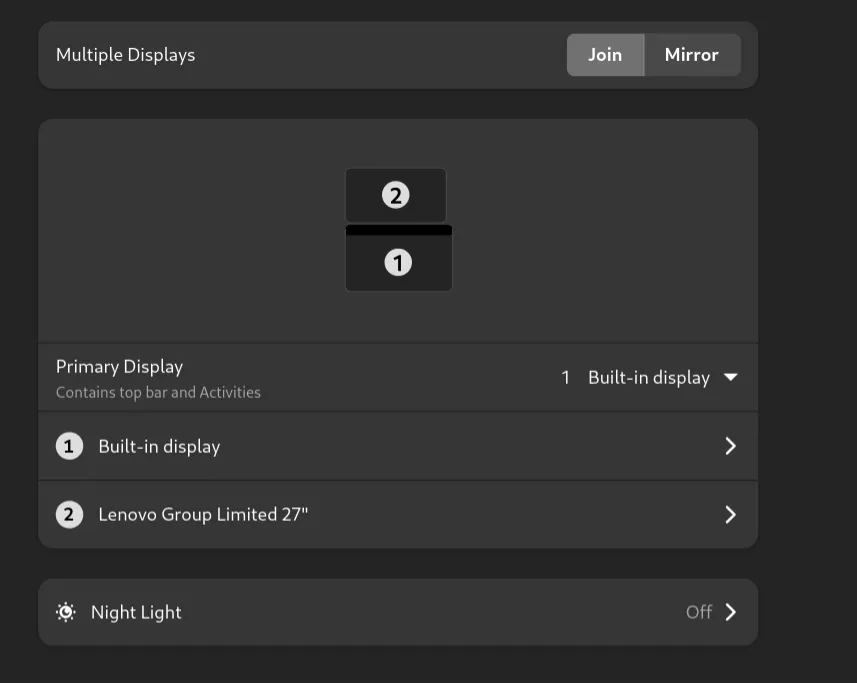
Task: Click the number 2 badge in preview
Action: click(x=396, y=195)
